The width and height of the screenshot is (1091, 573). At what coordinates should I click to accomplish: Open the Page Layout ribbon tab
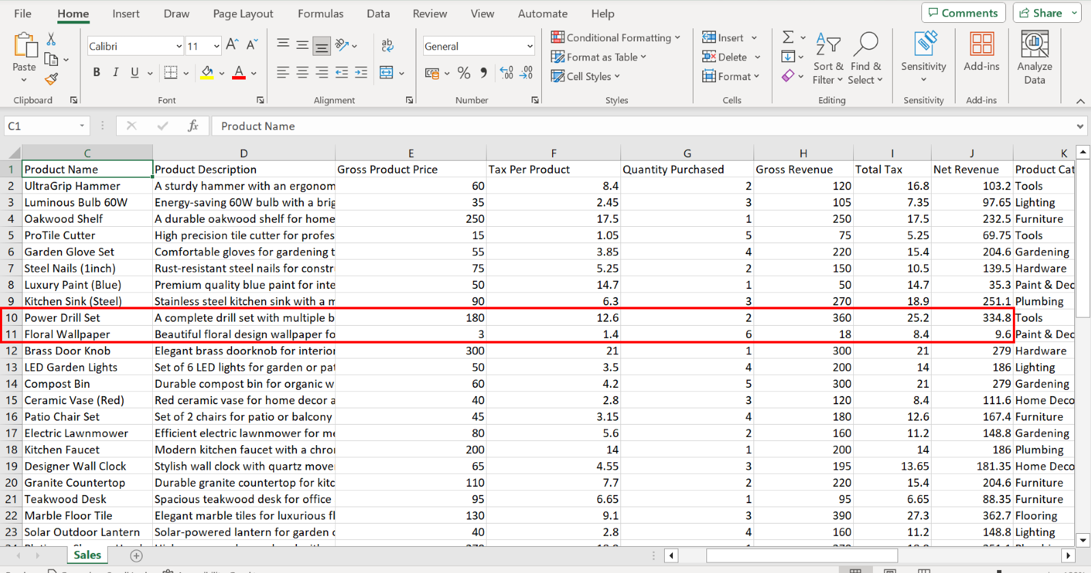pos(243,14)
